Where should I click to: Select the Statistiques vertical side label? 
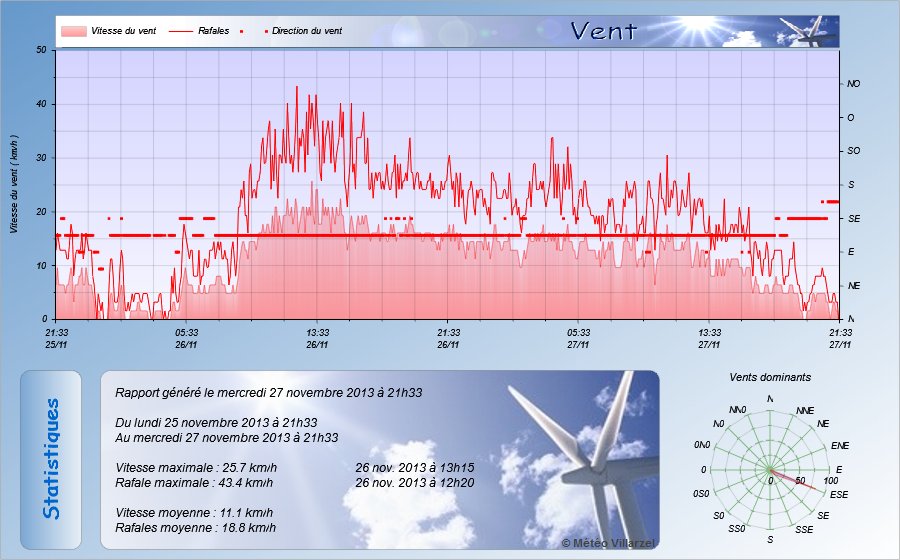click(51, 459)
